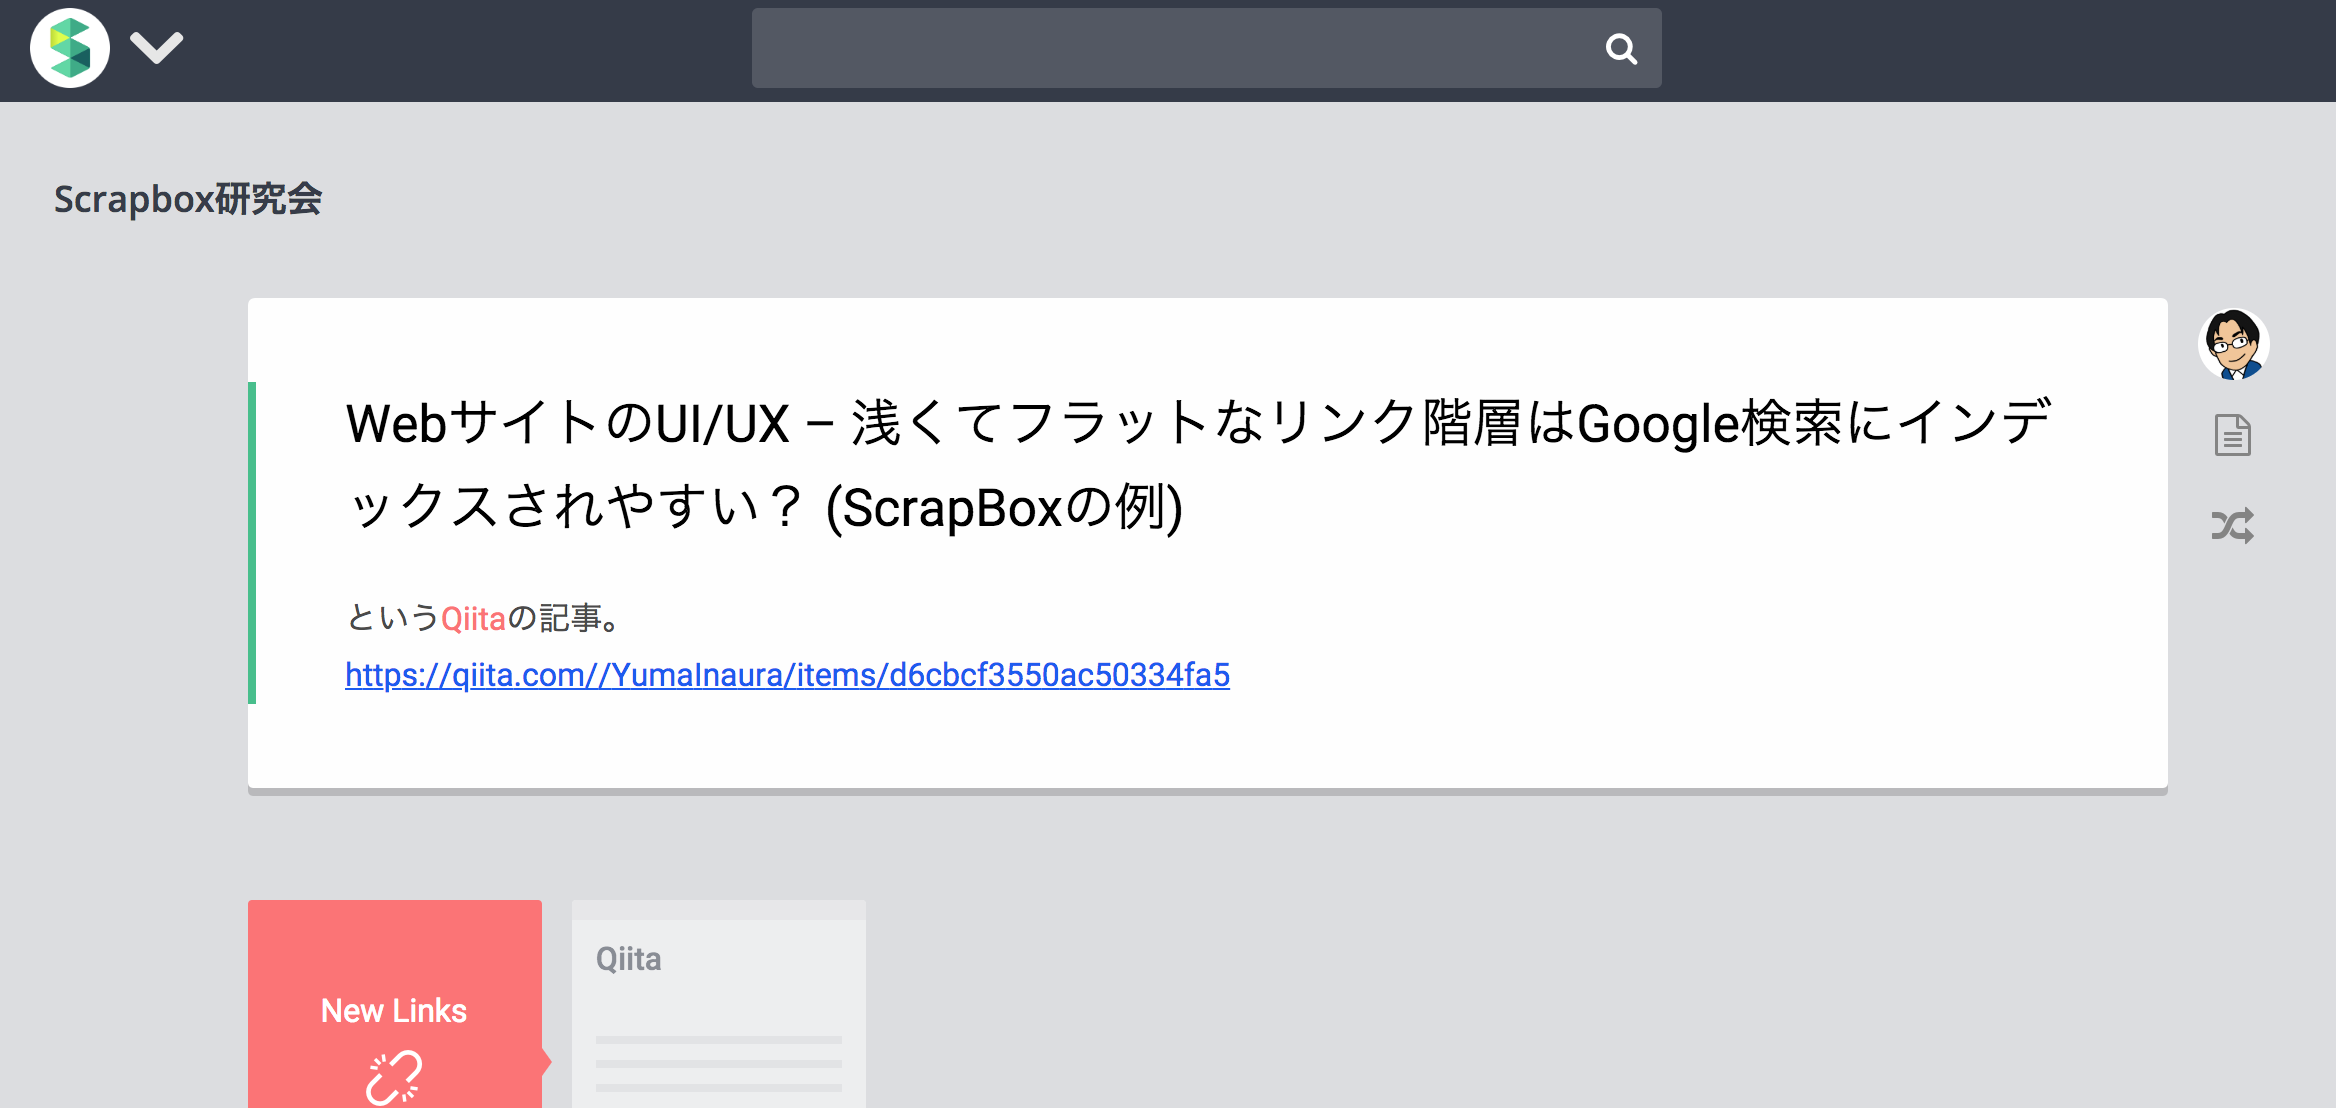Screen dimensions: 2336x1108
Task: Open the Scrapbox研究会 project home
Action: point(188,199)
